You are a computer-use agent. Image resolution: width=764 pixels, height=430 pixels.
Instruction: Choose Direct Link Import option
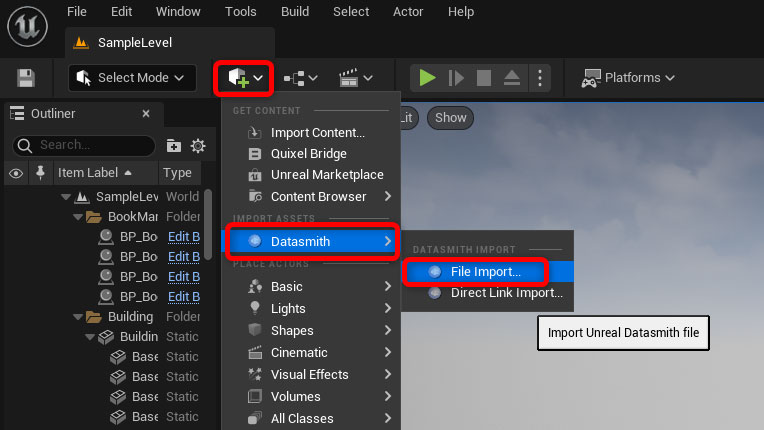coord(487,293)
